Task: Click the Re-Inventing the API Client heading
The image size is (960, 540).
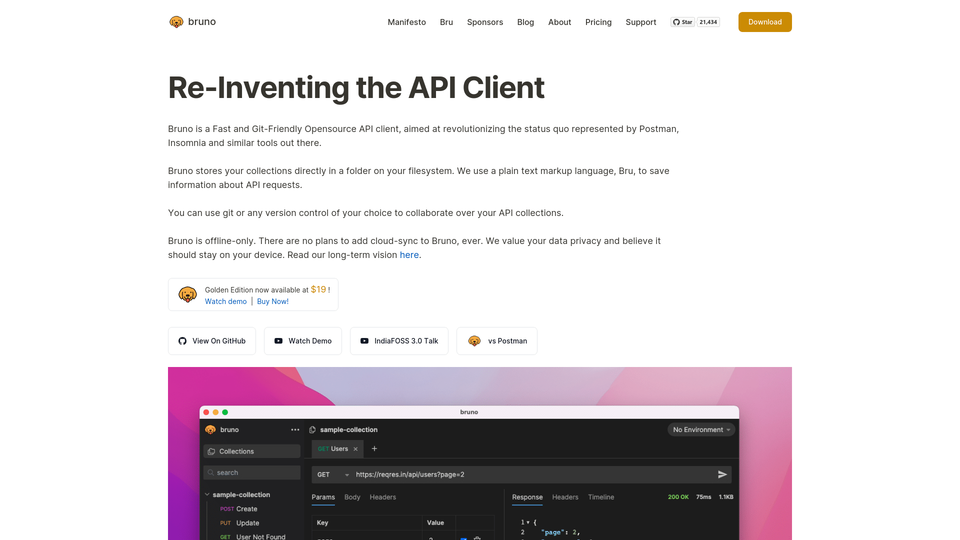Action: click(x=356, y=88)
